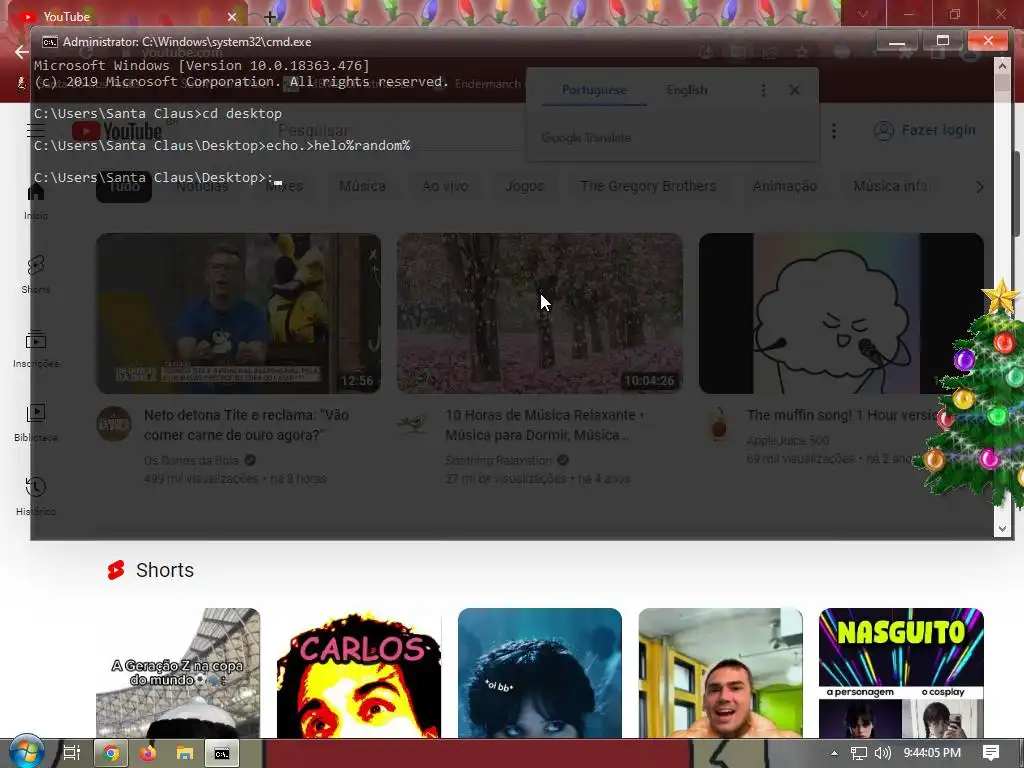1024x768 pixels.
Task: Click the cmd window title bar icon
Action: click(50, 42)
